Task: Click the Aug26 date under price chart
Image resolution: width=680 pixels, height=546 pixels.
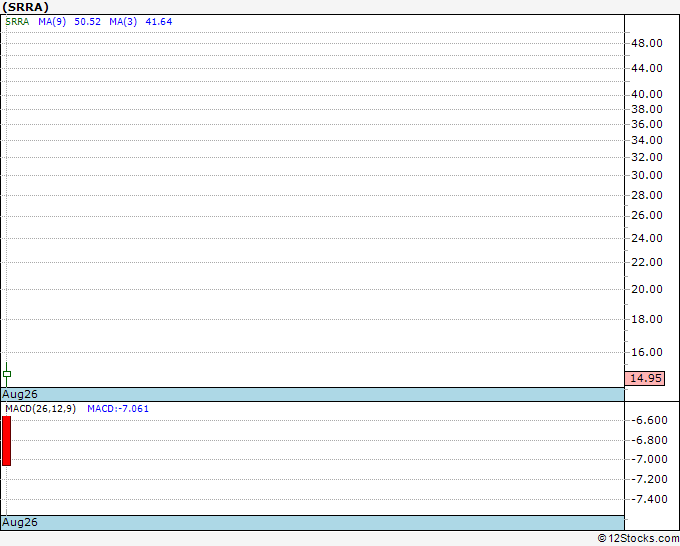Action: [20, 394]
